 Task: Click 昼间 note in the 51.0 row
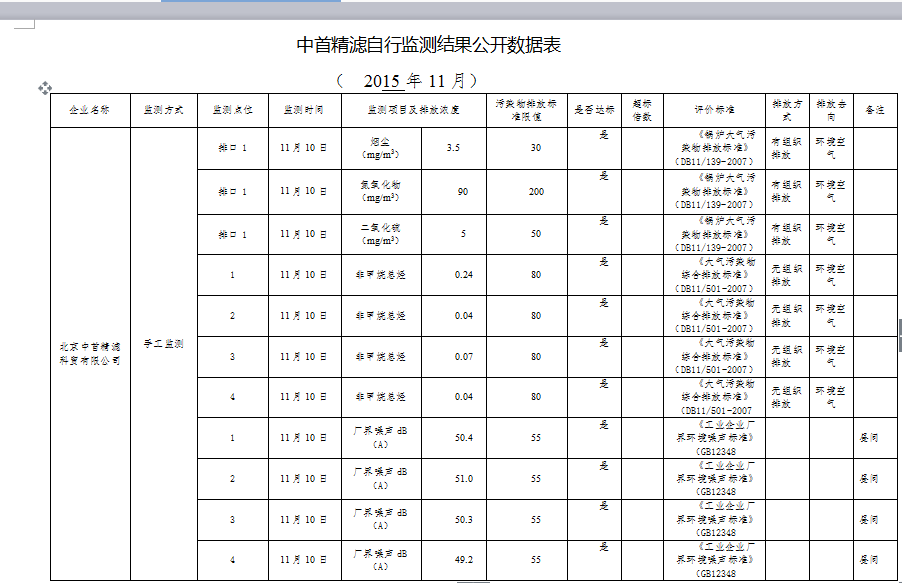869,479
